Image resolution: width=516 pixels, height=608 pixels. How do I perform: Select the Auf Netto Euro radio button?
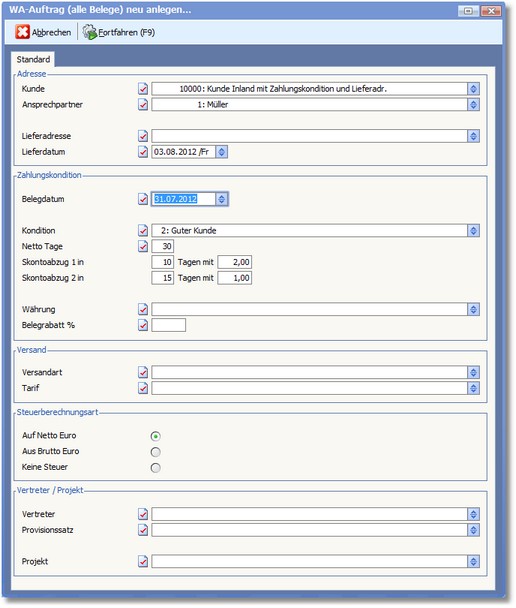[x=155, y=436]
